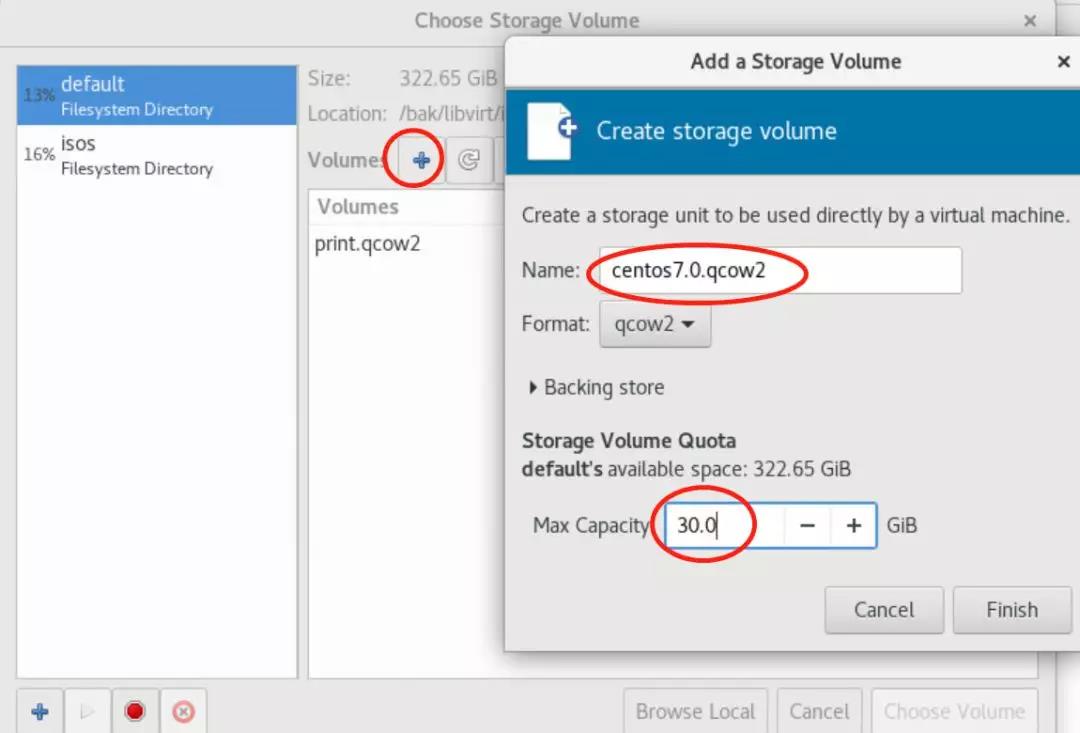Open the Format qcow2 dropdown

coord(655,325)
